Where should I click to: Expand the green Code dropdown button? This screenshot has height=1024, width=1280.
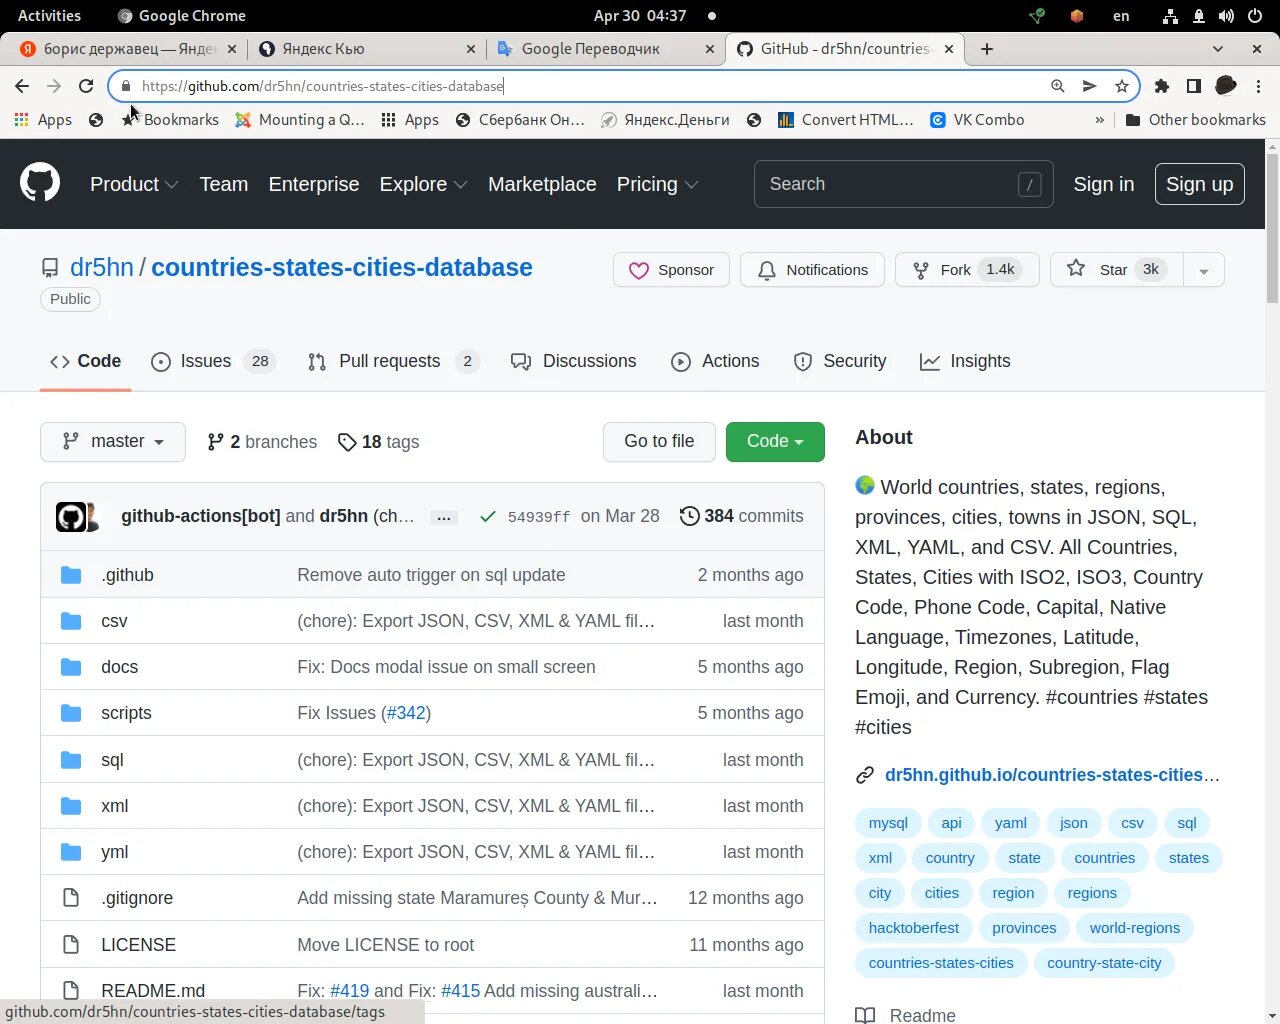click(775, 442)
